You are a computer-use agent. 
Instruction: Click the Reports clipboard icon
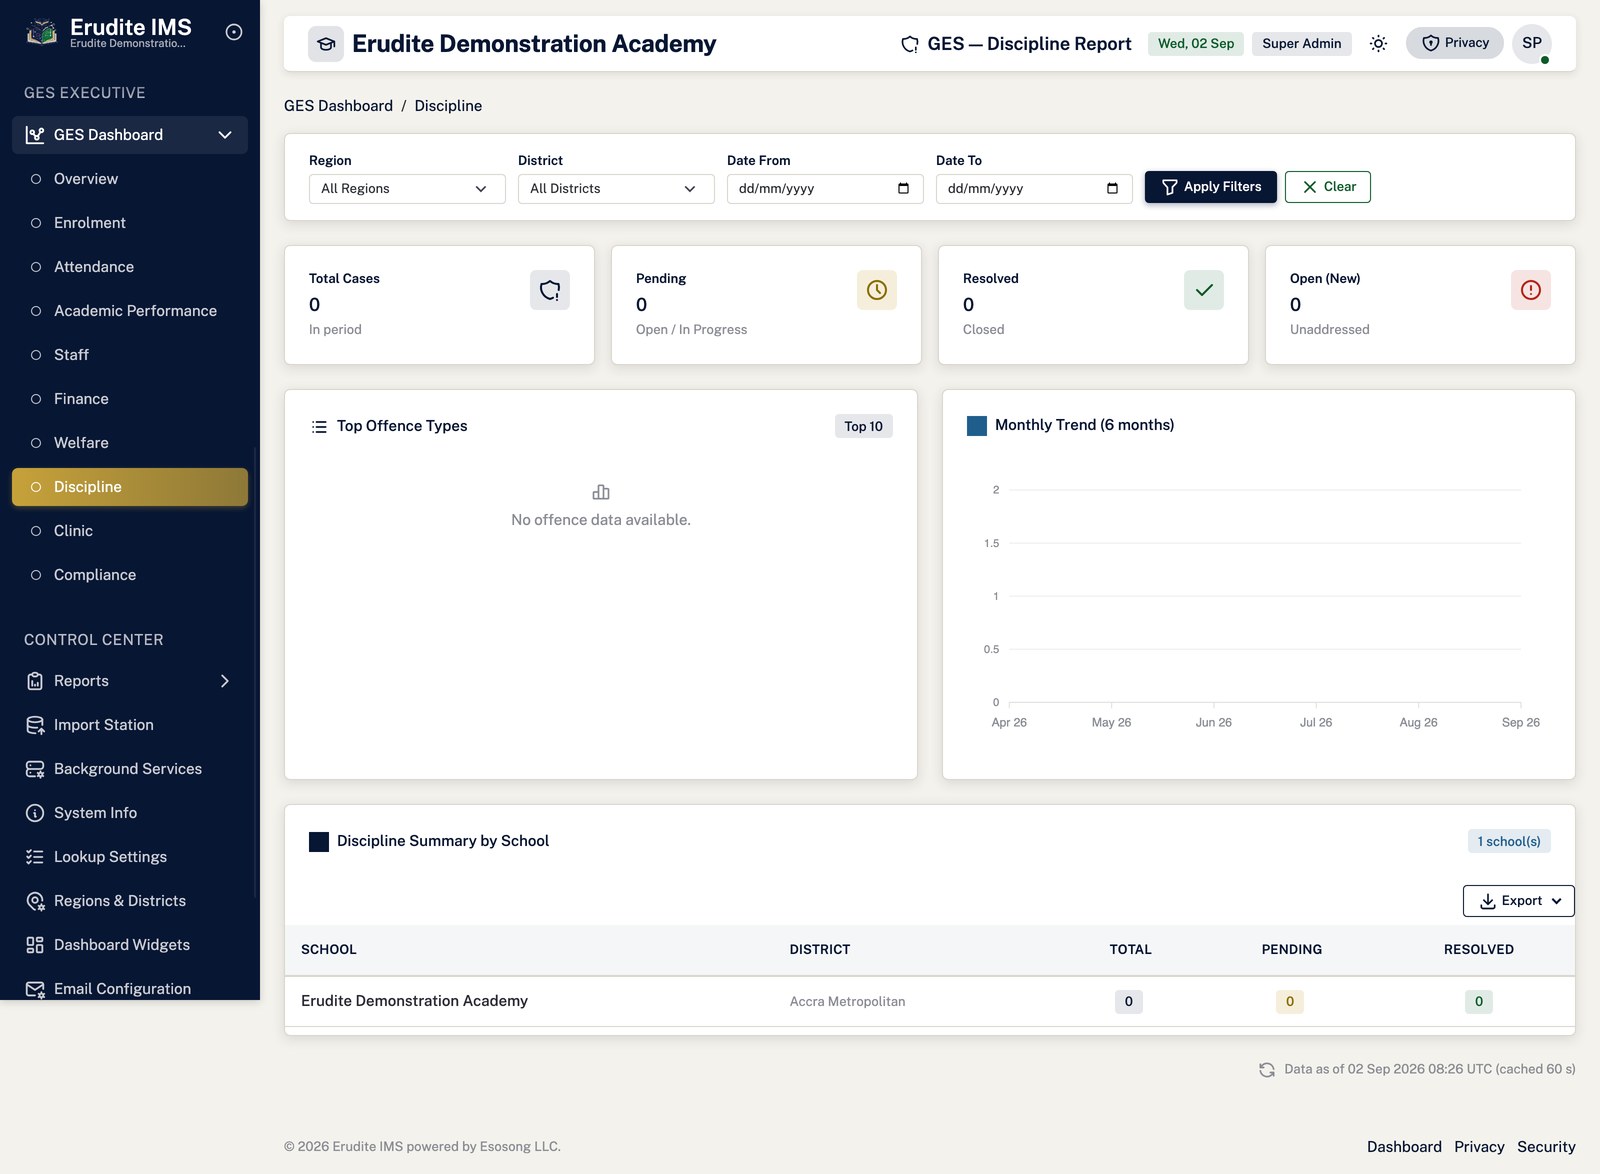click(x=35, y=681)
